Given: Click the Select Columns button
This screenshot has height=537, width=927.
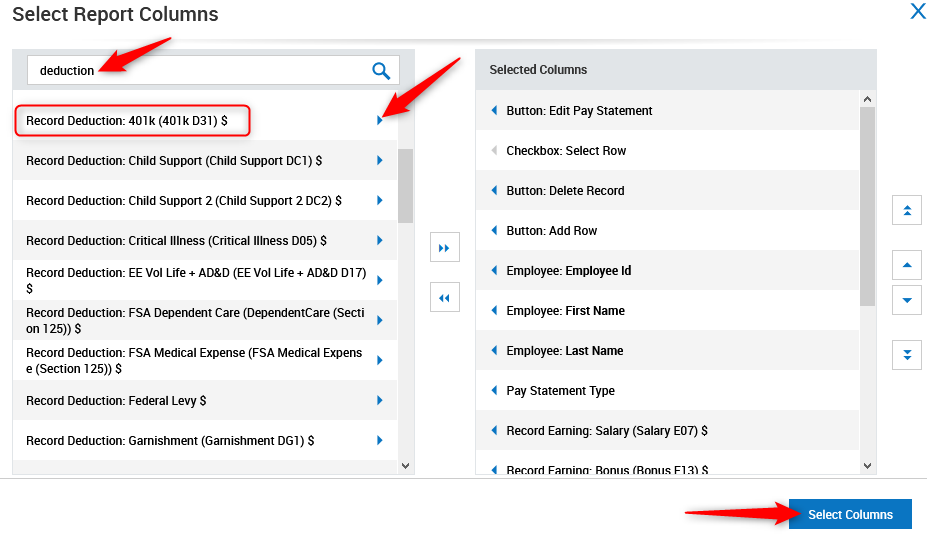Looking at the screenshot, I should click(x=850, y=514).
